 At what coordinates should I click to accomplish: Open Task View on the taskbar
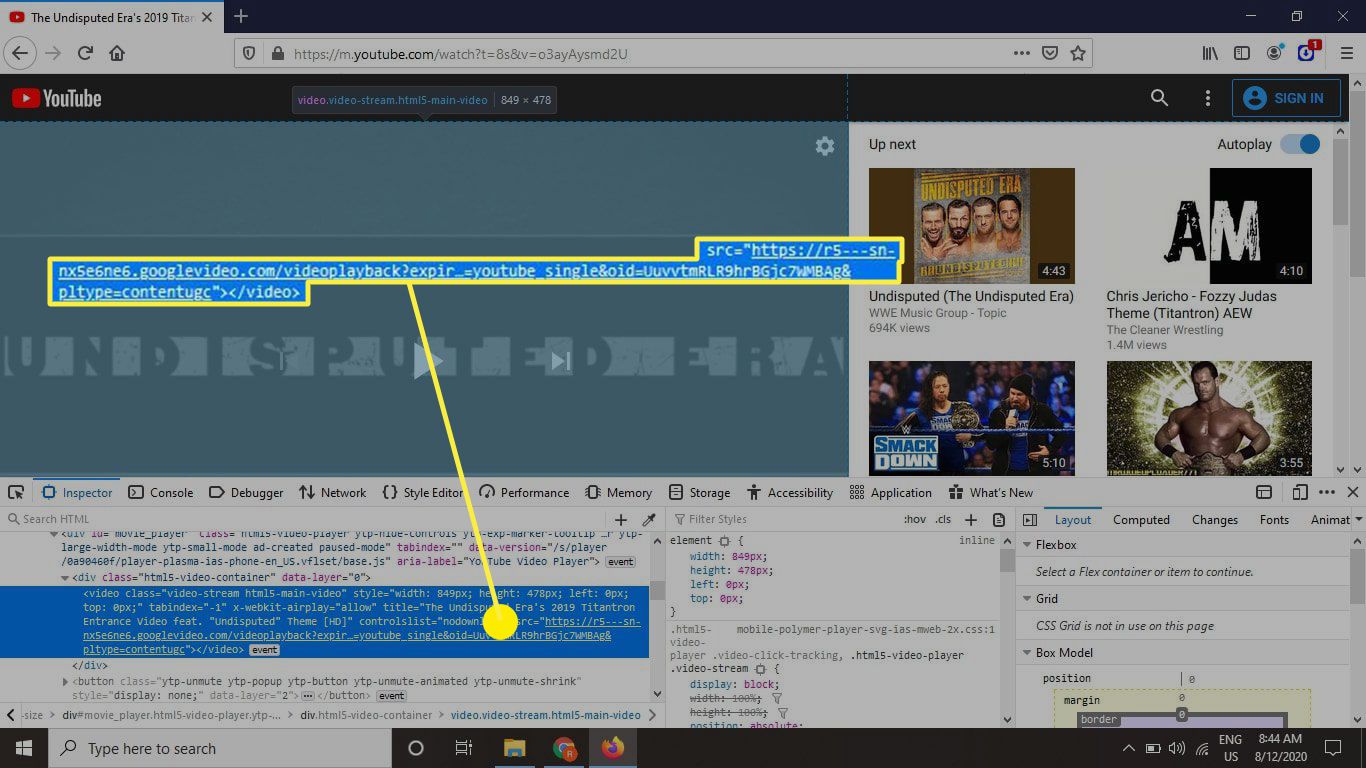(464, 748)
